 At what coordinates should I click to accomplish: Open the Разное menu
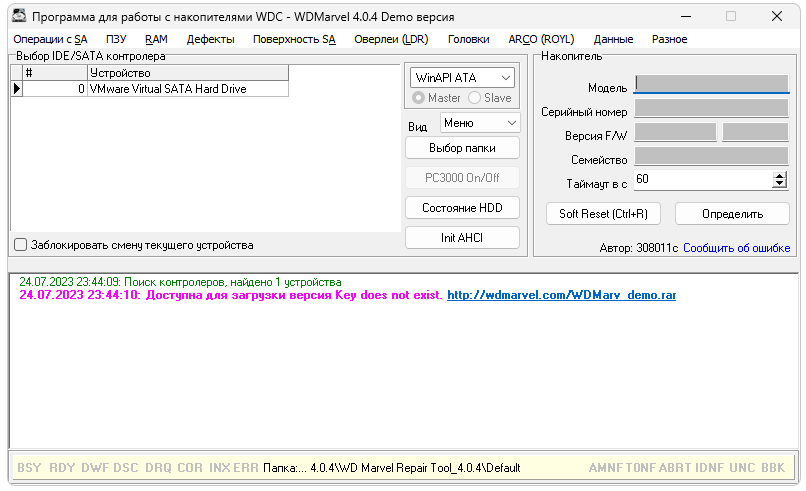[x=669, y=39]
